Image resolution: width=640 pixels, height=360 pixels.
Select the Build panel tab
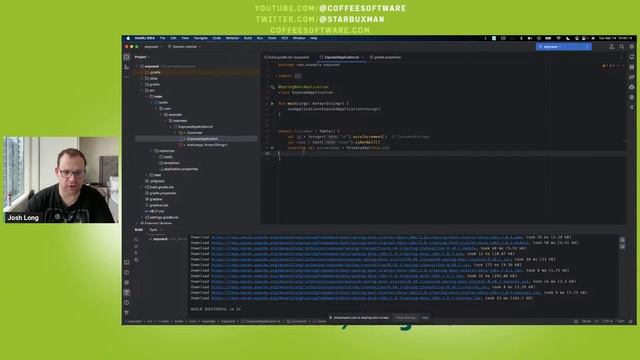tap(139, 230)
